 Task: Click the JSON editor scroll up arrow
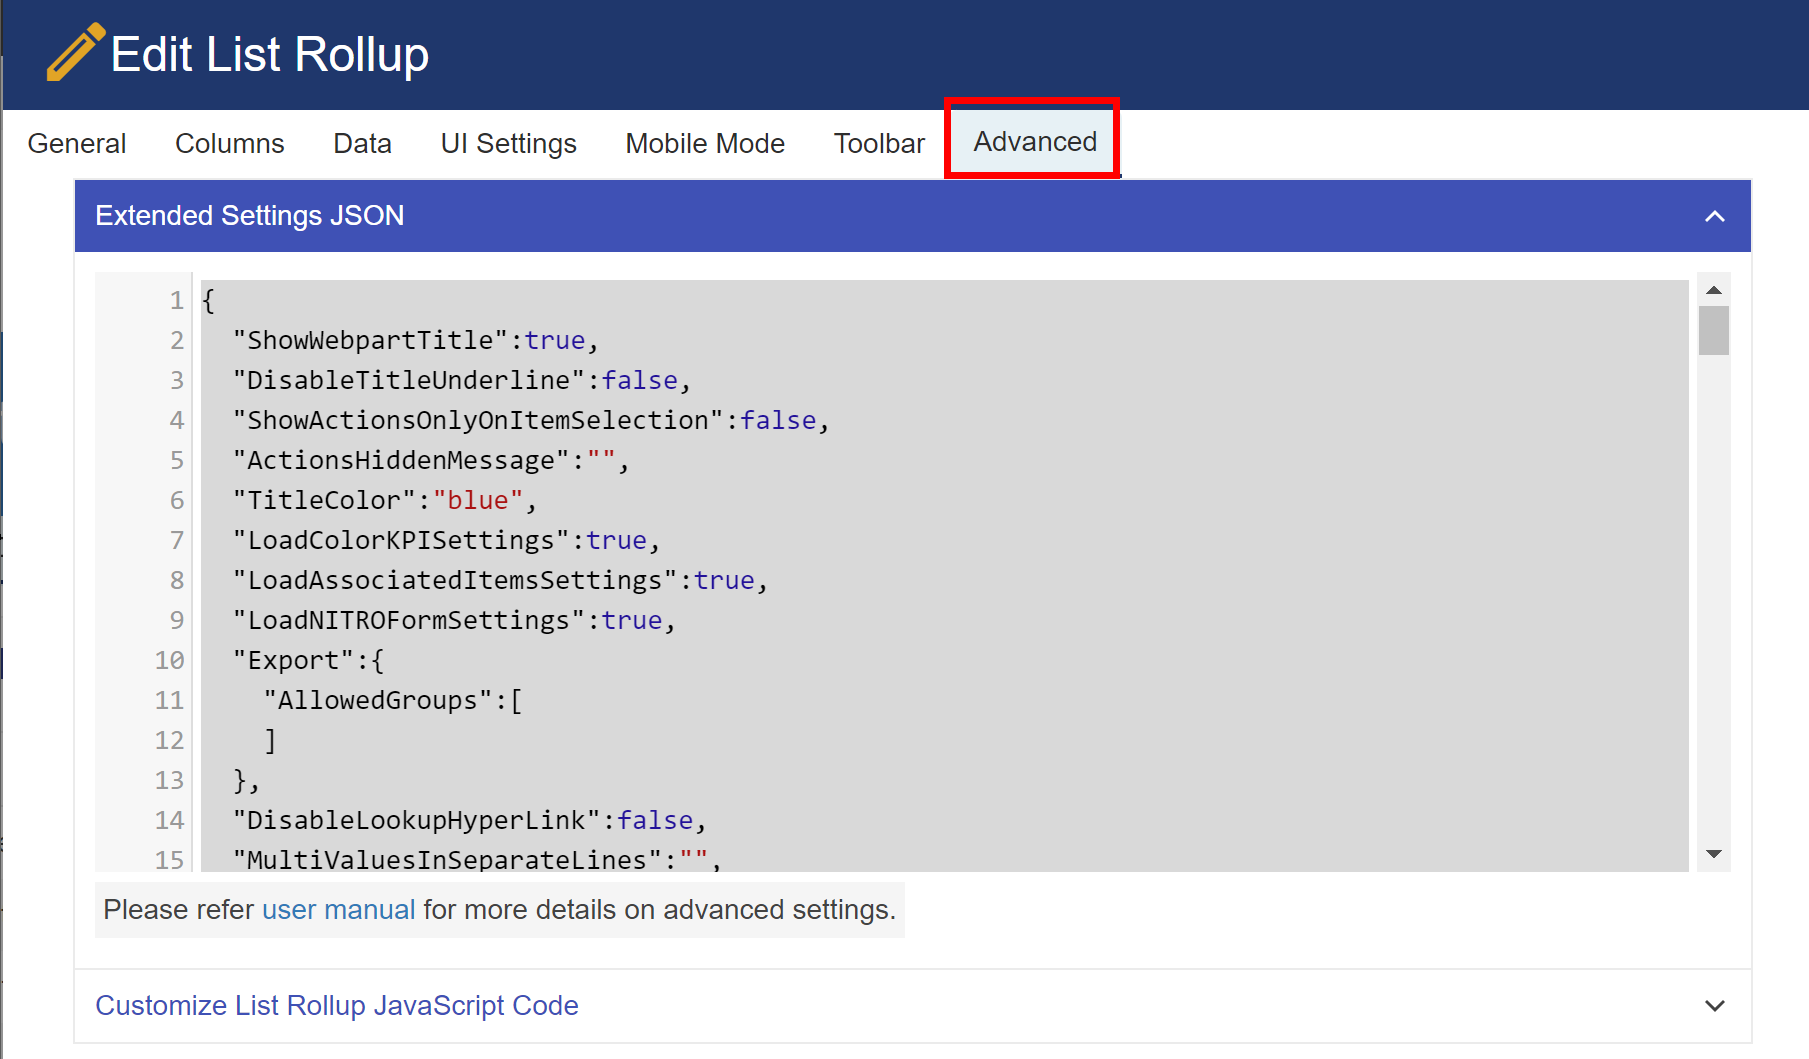click(x=1714, y=290)
